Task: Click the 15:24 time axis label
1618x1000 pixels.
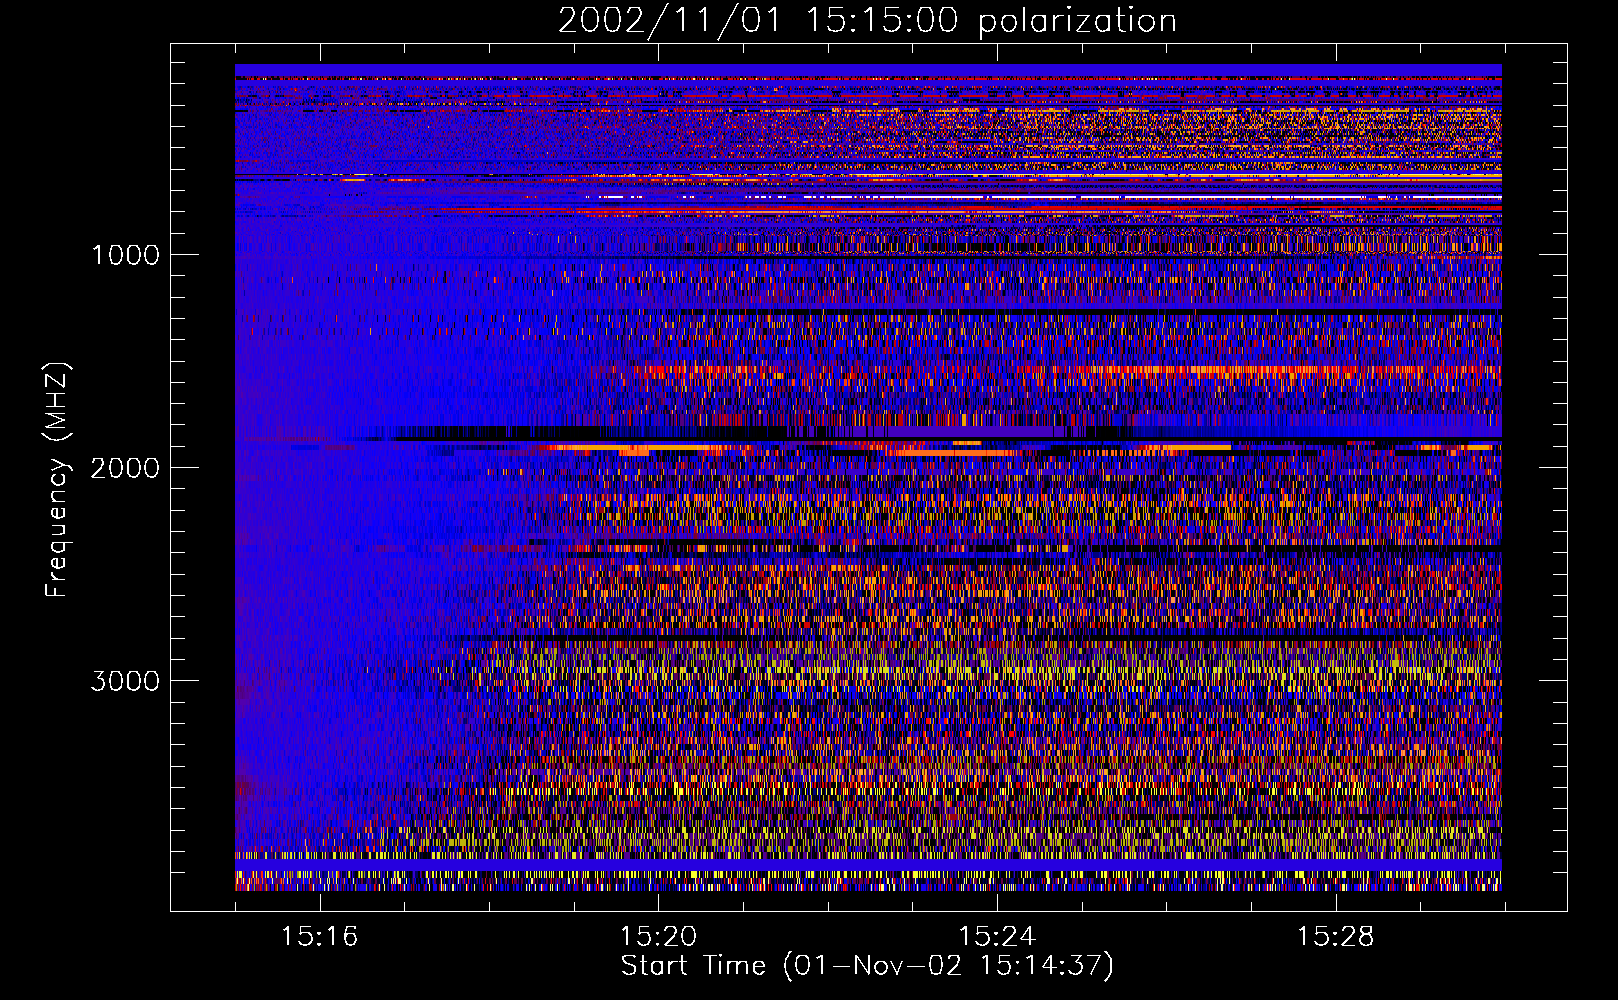Action: coord(997,937)
